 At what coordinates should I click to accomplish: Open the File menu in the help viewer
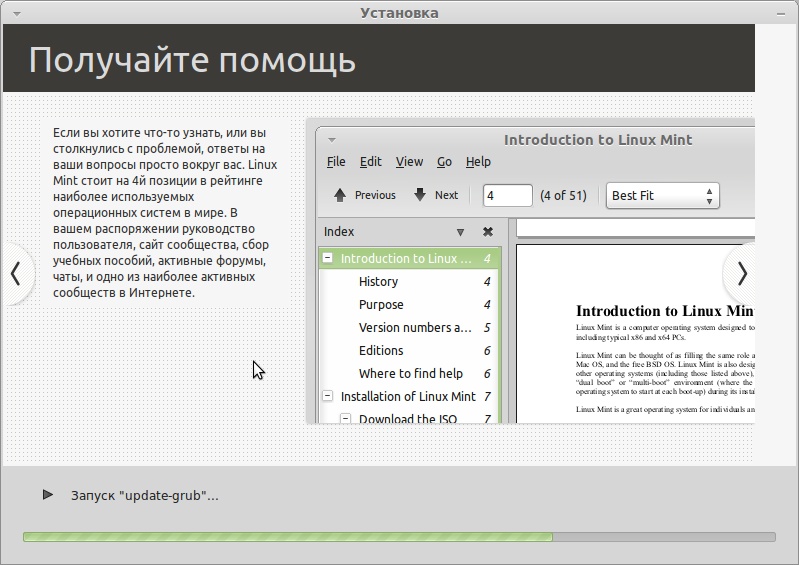pos(336,162)
